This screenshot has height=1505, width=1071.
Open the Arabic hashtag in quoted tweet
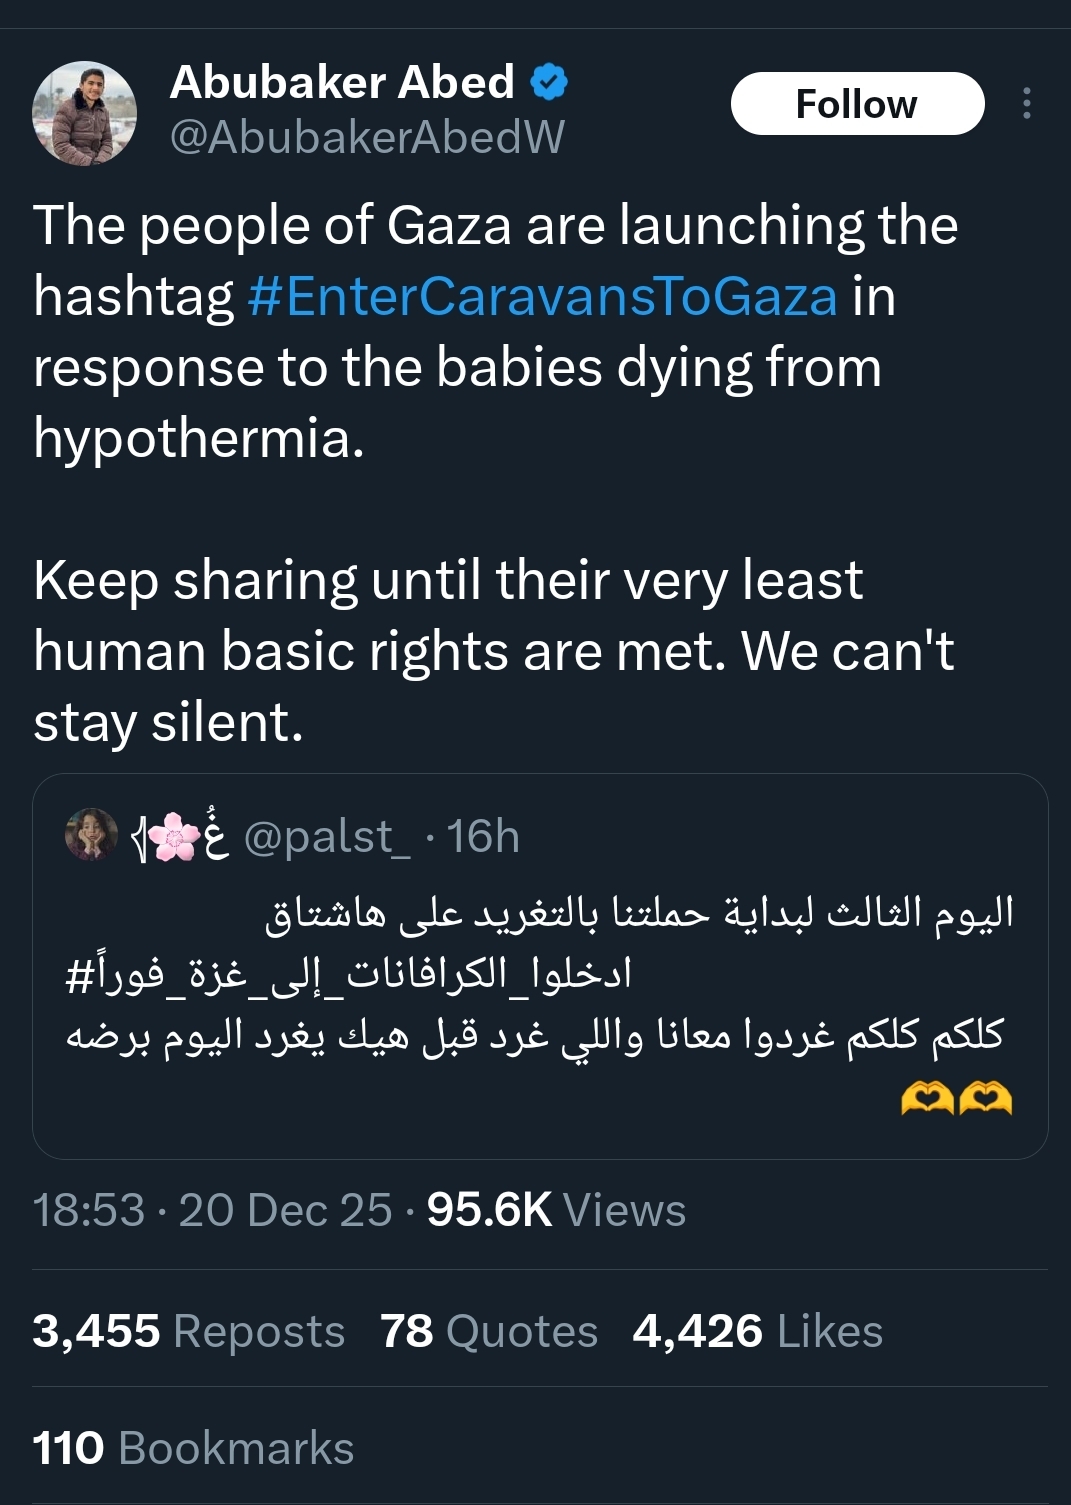coord(349,974)
